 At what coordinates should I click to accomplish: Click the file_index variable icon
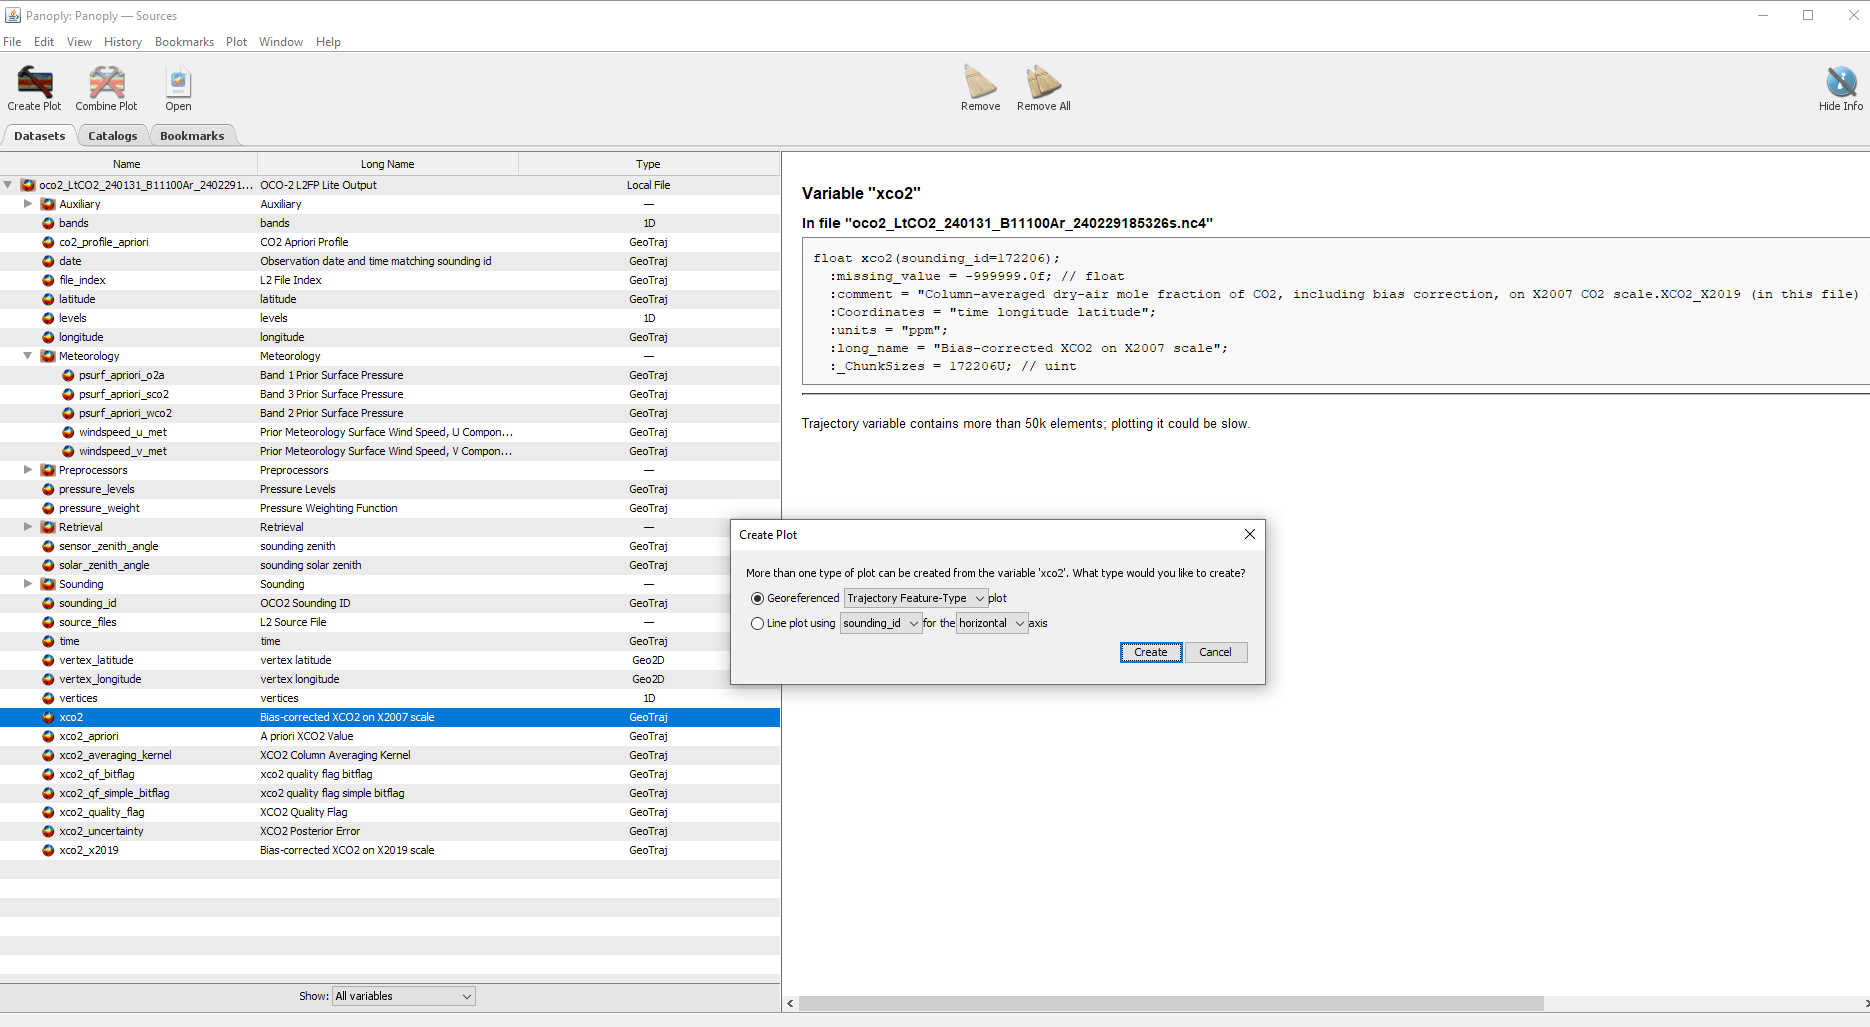tap(48, 280)
